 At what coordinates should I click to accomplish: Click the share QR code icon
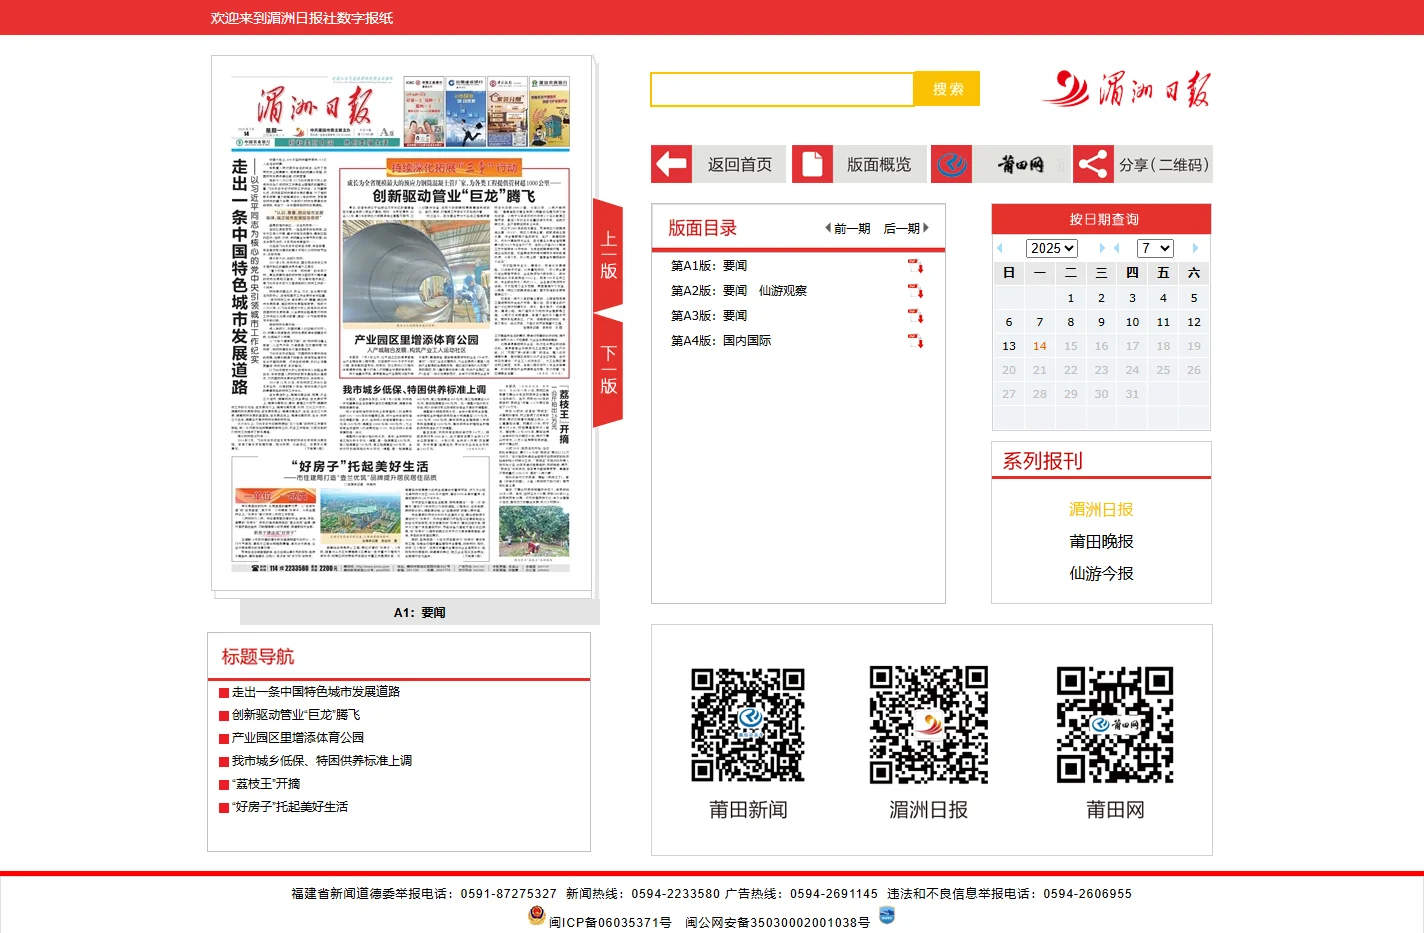[x=1093, y=164]
